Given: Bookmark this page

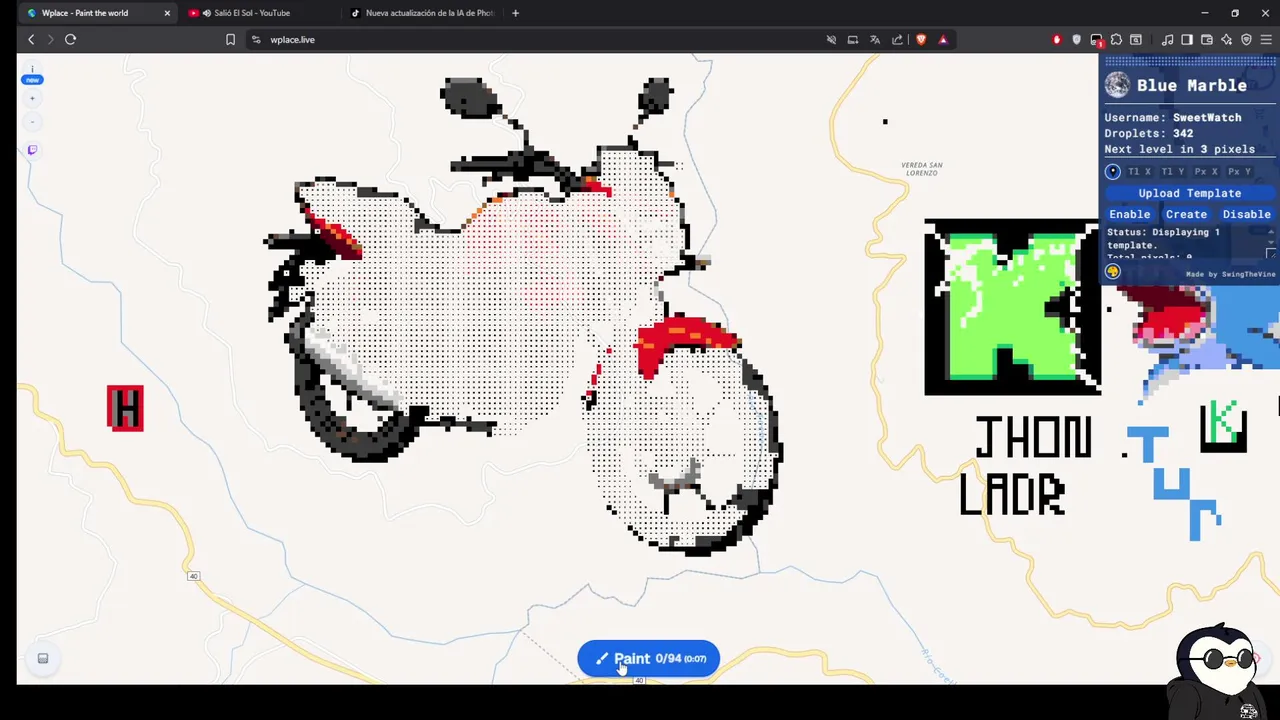Looking at the screenshot, I should pos(230,39).
